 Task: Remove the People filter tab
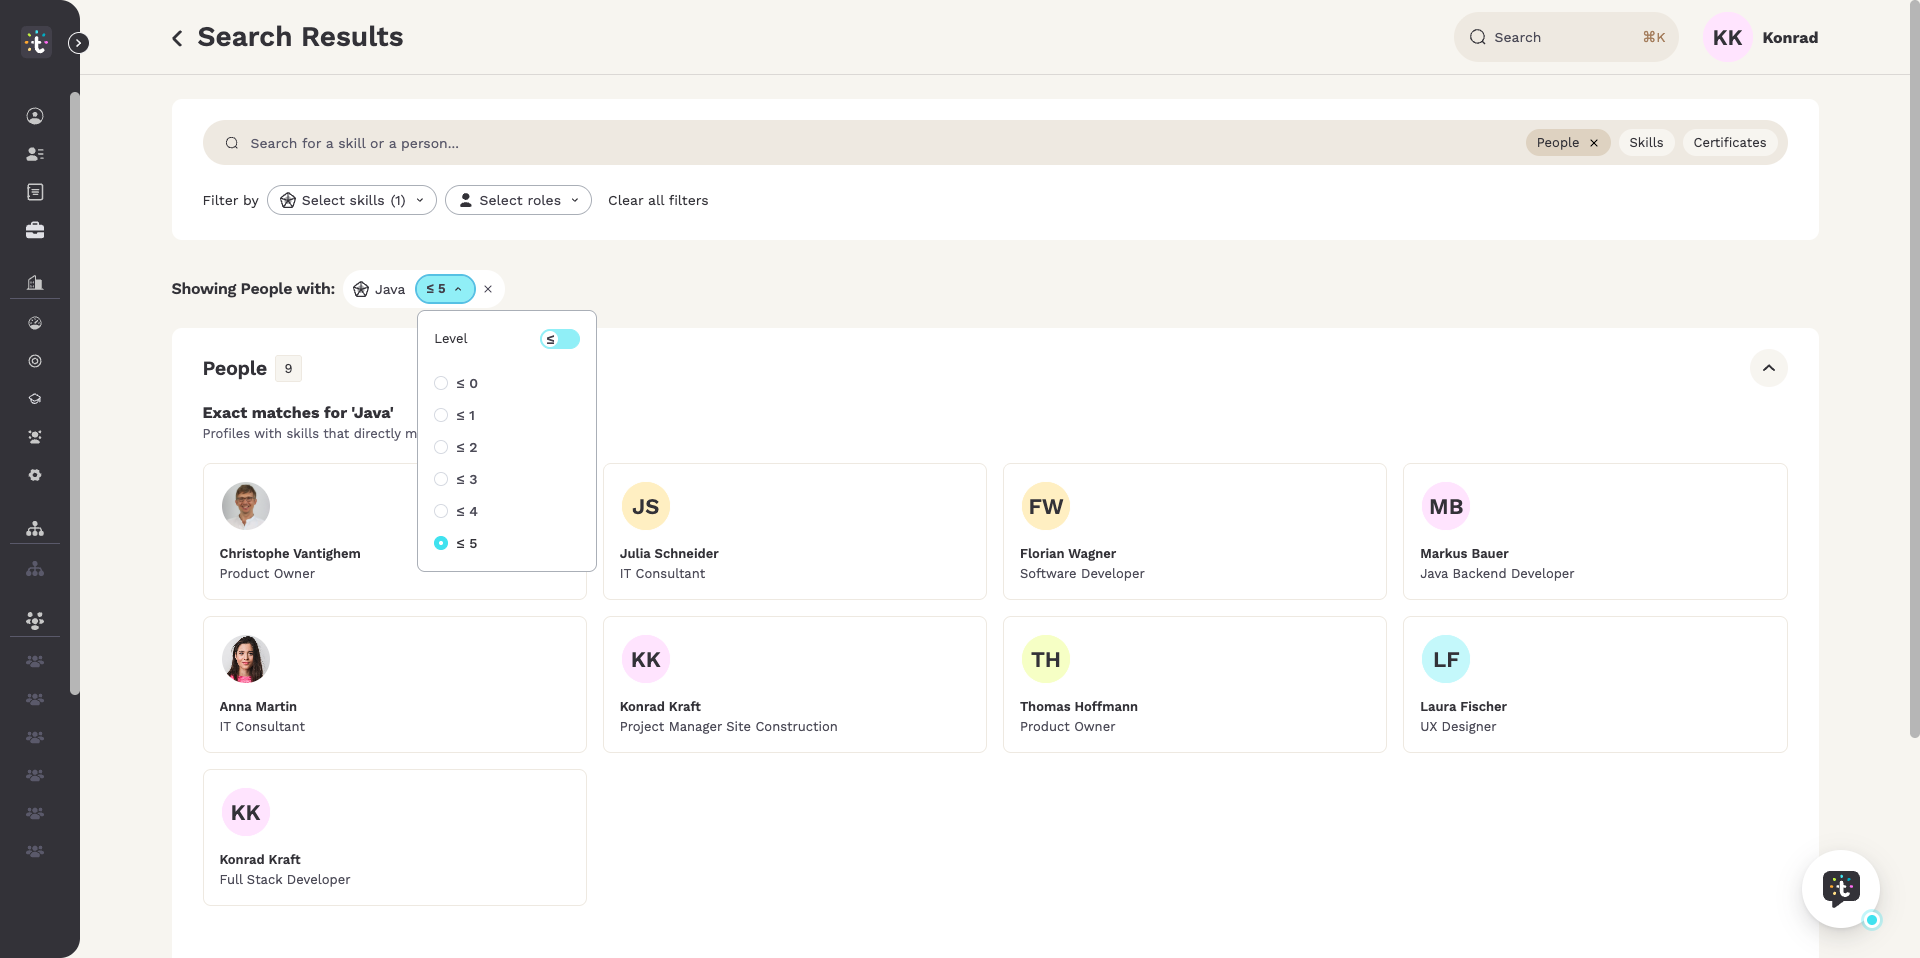(x=1594, y=143)
